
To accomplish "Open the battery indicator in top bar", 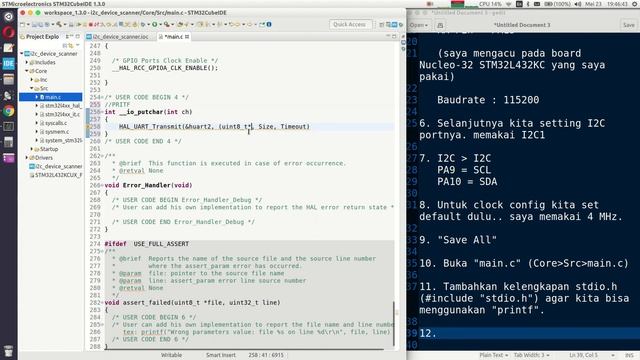I will [557, 4].
